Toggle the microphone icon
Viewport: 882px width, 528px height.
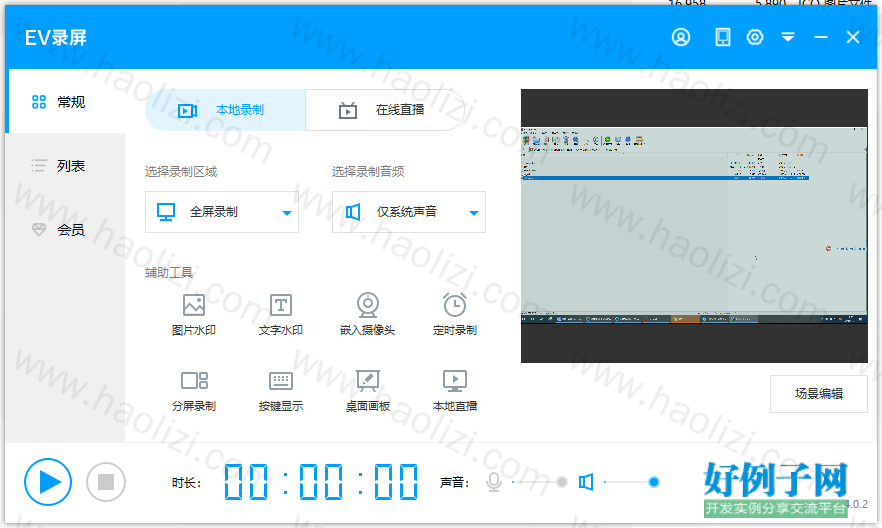click(494, 482)
